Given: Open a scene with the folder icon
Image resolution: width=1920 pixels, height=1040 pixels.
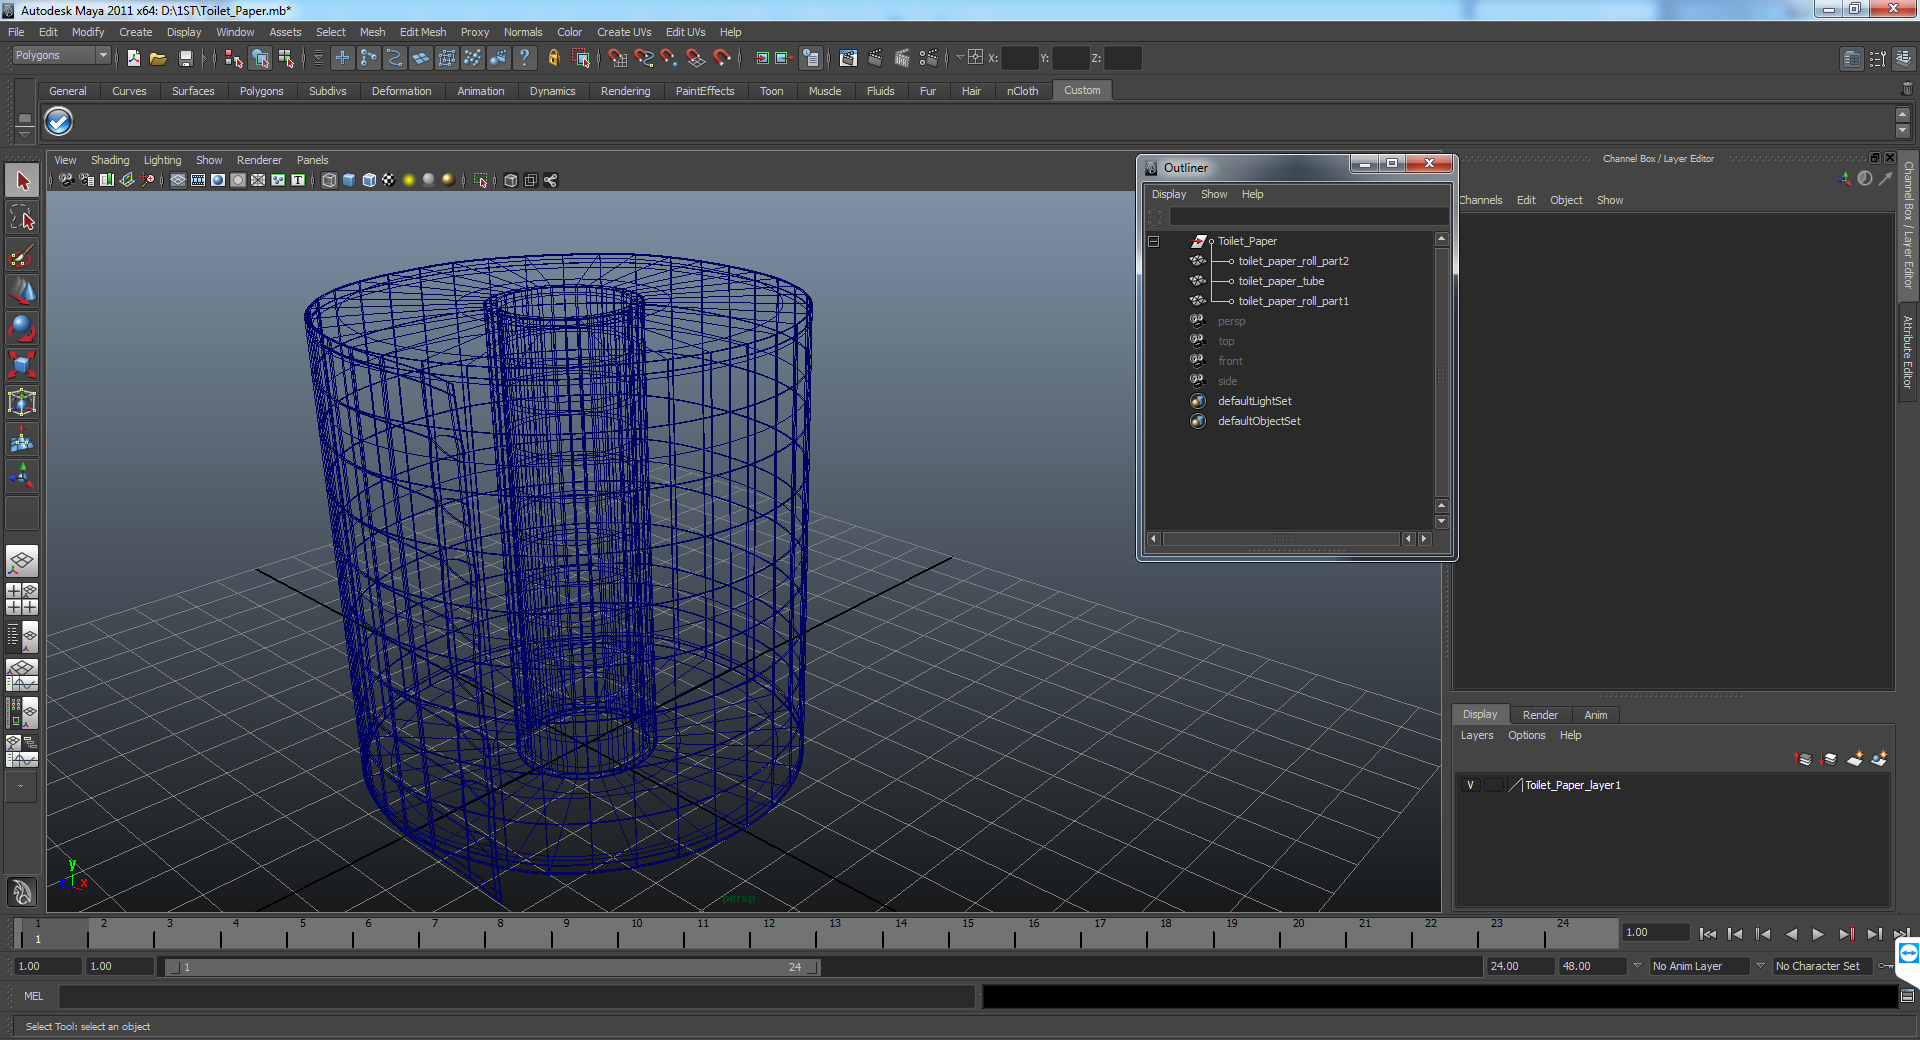Looking at the screenshot, I should 158,58.
